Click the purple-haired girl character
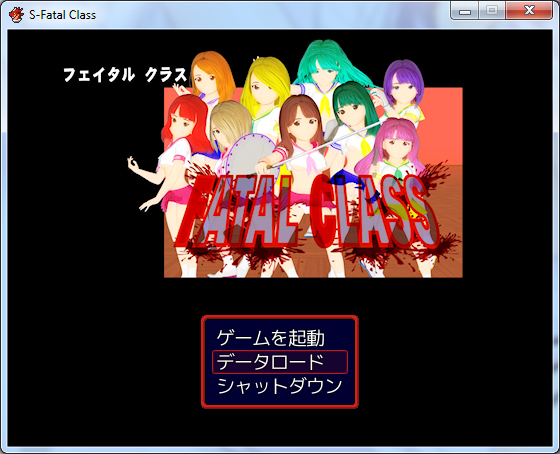Viewport: 560px width, 454px height. (x=404, y=86)
